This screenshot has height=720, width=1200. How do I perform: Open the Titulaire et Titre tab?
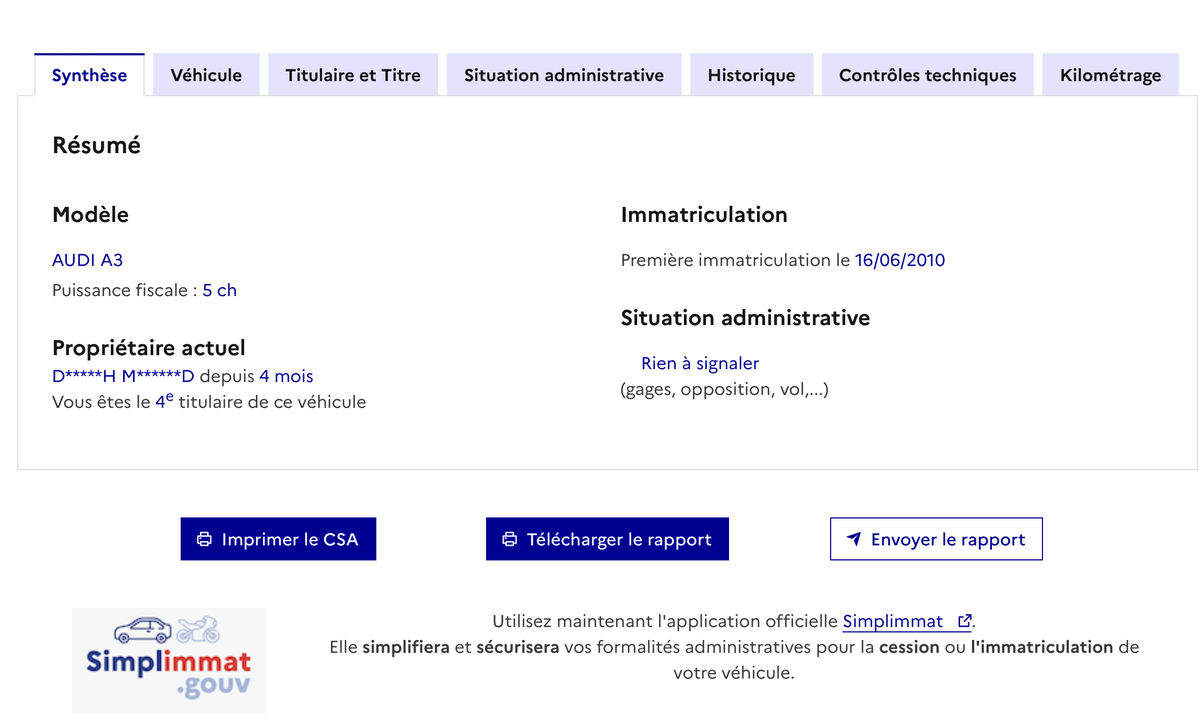coord(353,75)
